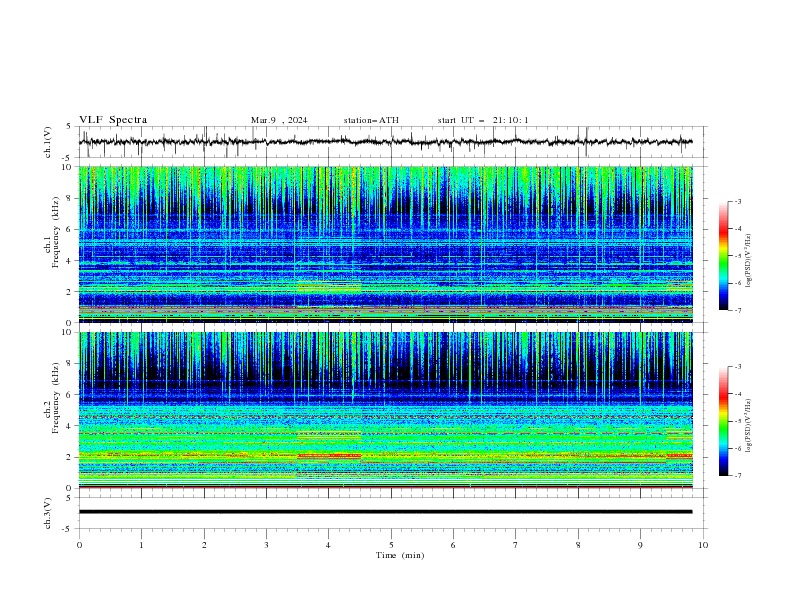
Task: Click the ch.1(V) waveform axis label
Action: [48, 142]
